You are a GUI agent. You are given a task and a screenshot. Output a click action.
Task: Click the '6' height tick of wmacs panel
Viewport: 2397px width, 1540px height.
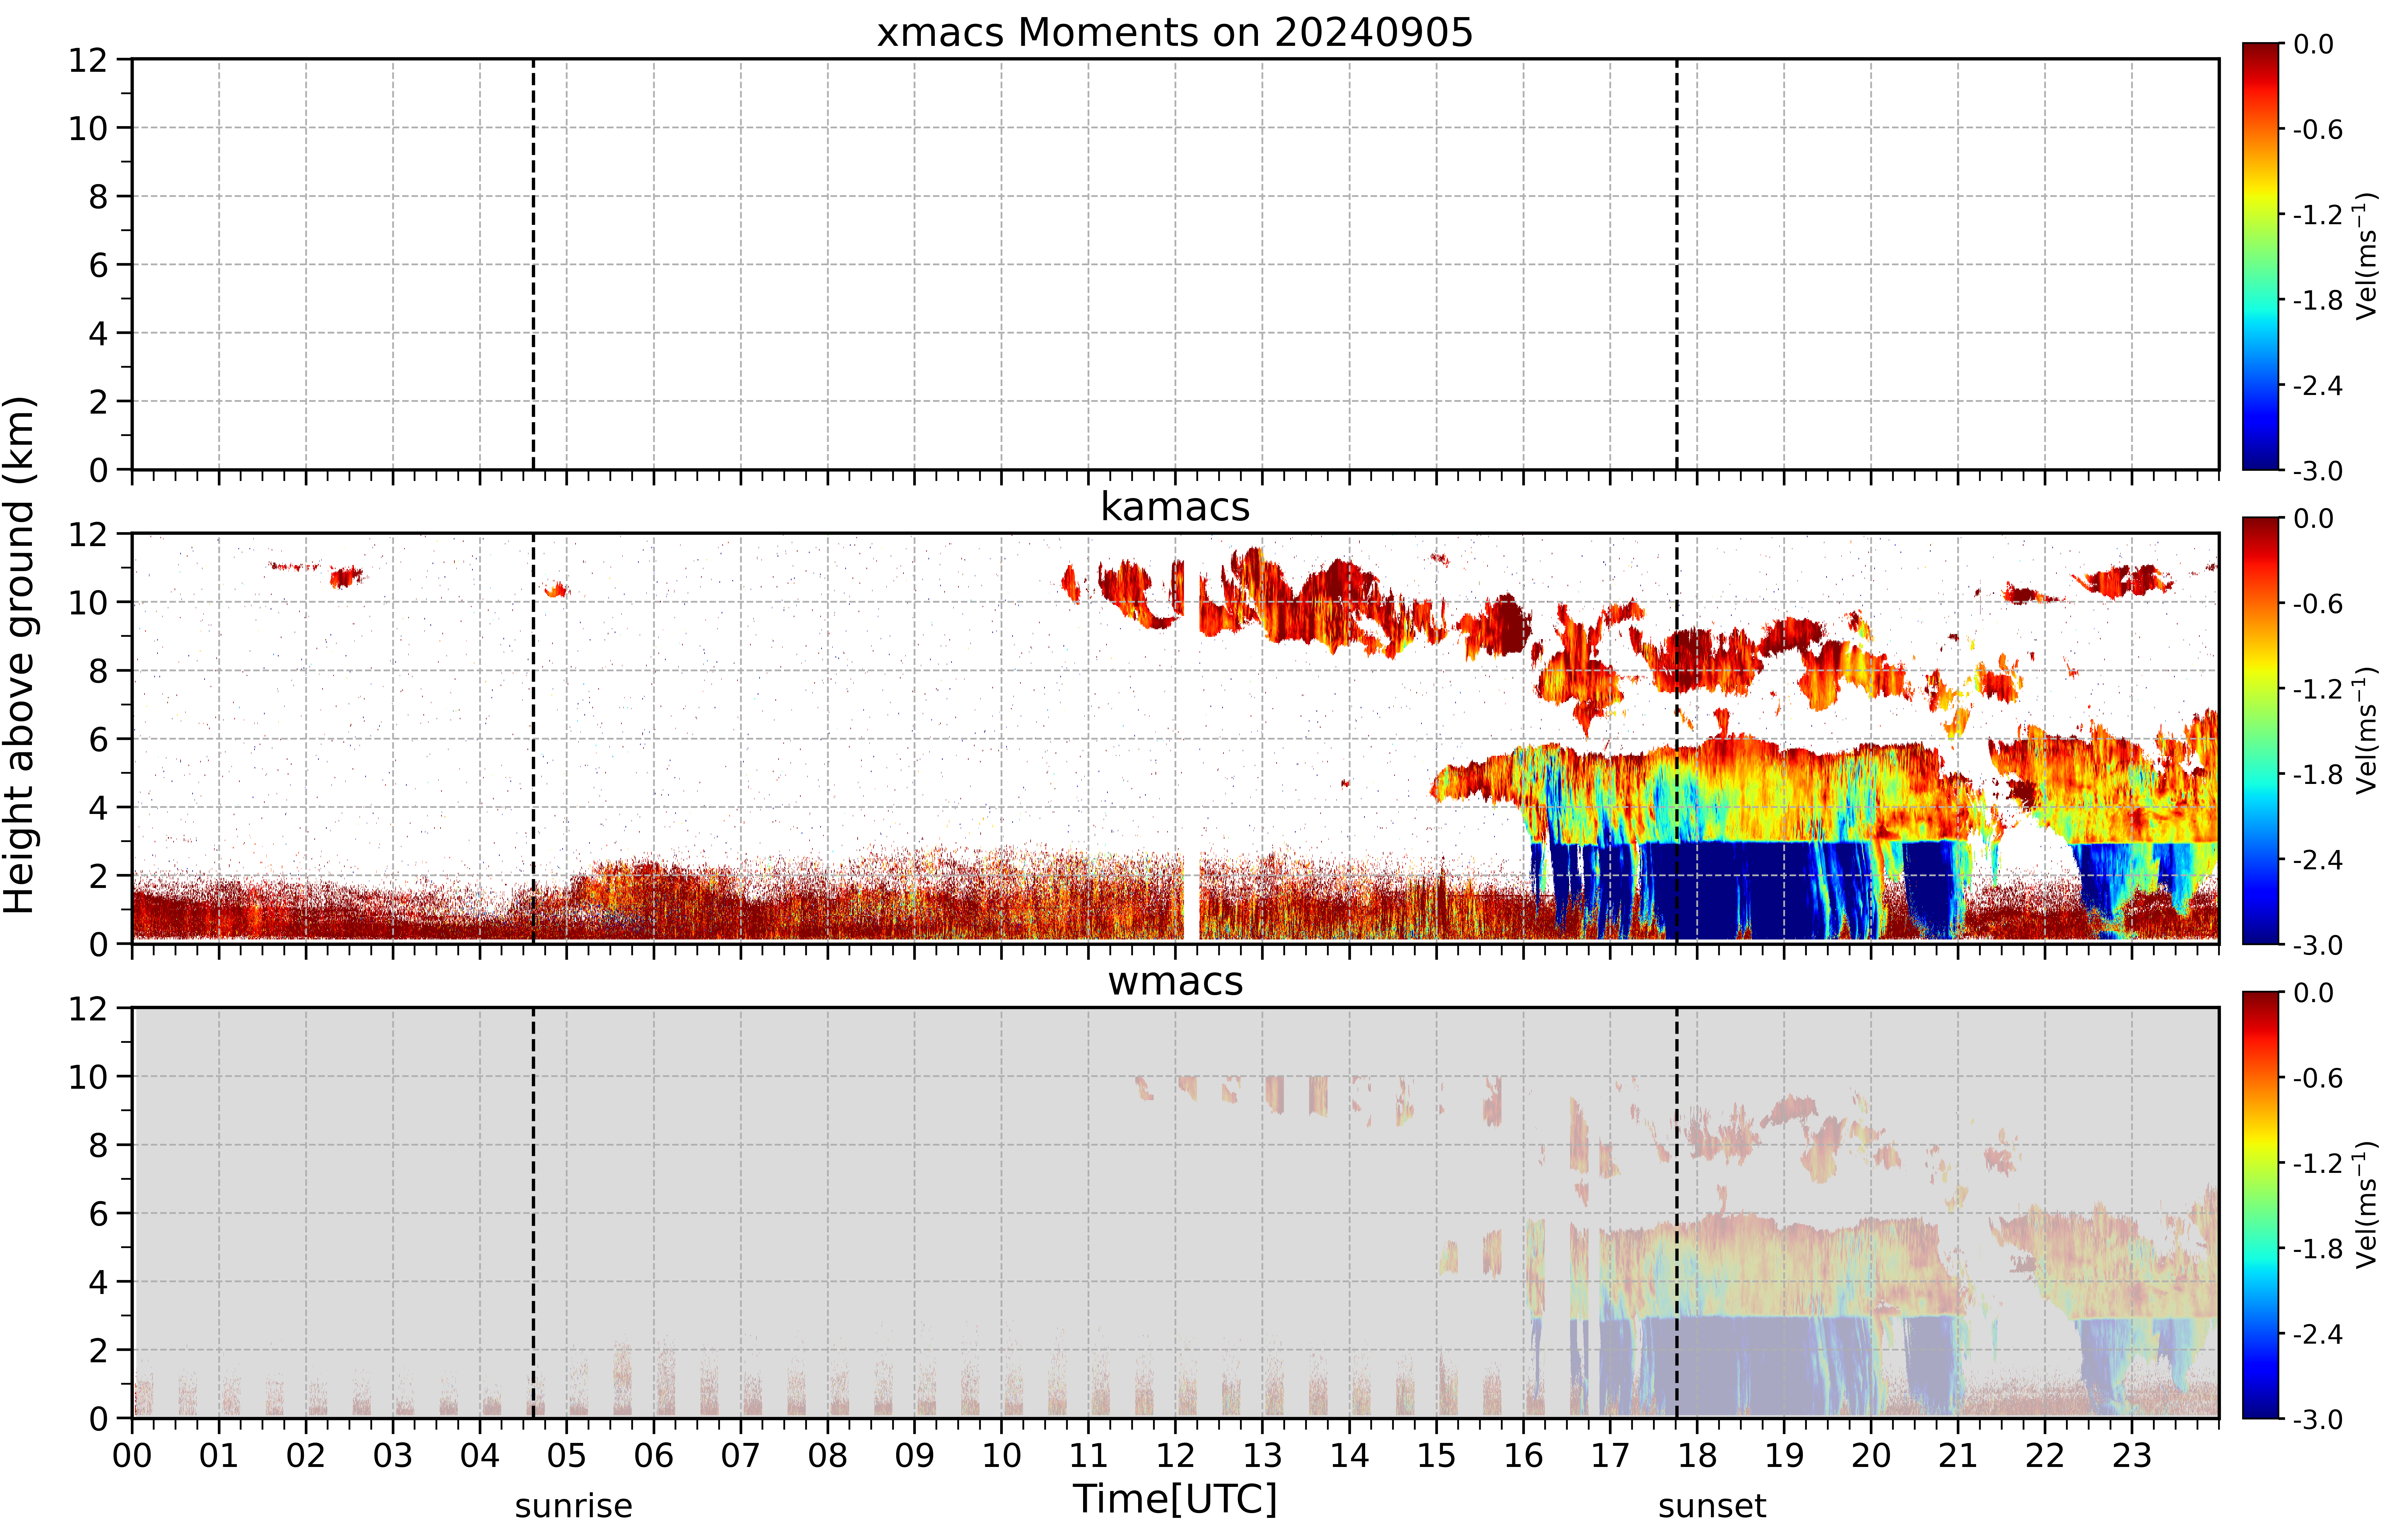(98, 1214)
